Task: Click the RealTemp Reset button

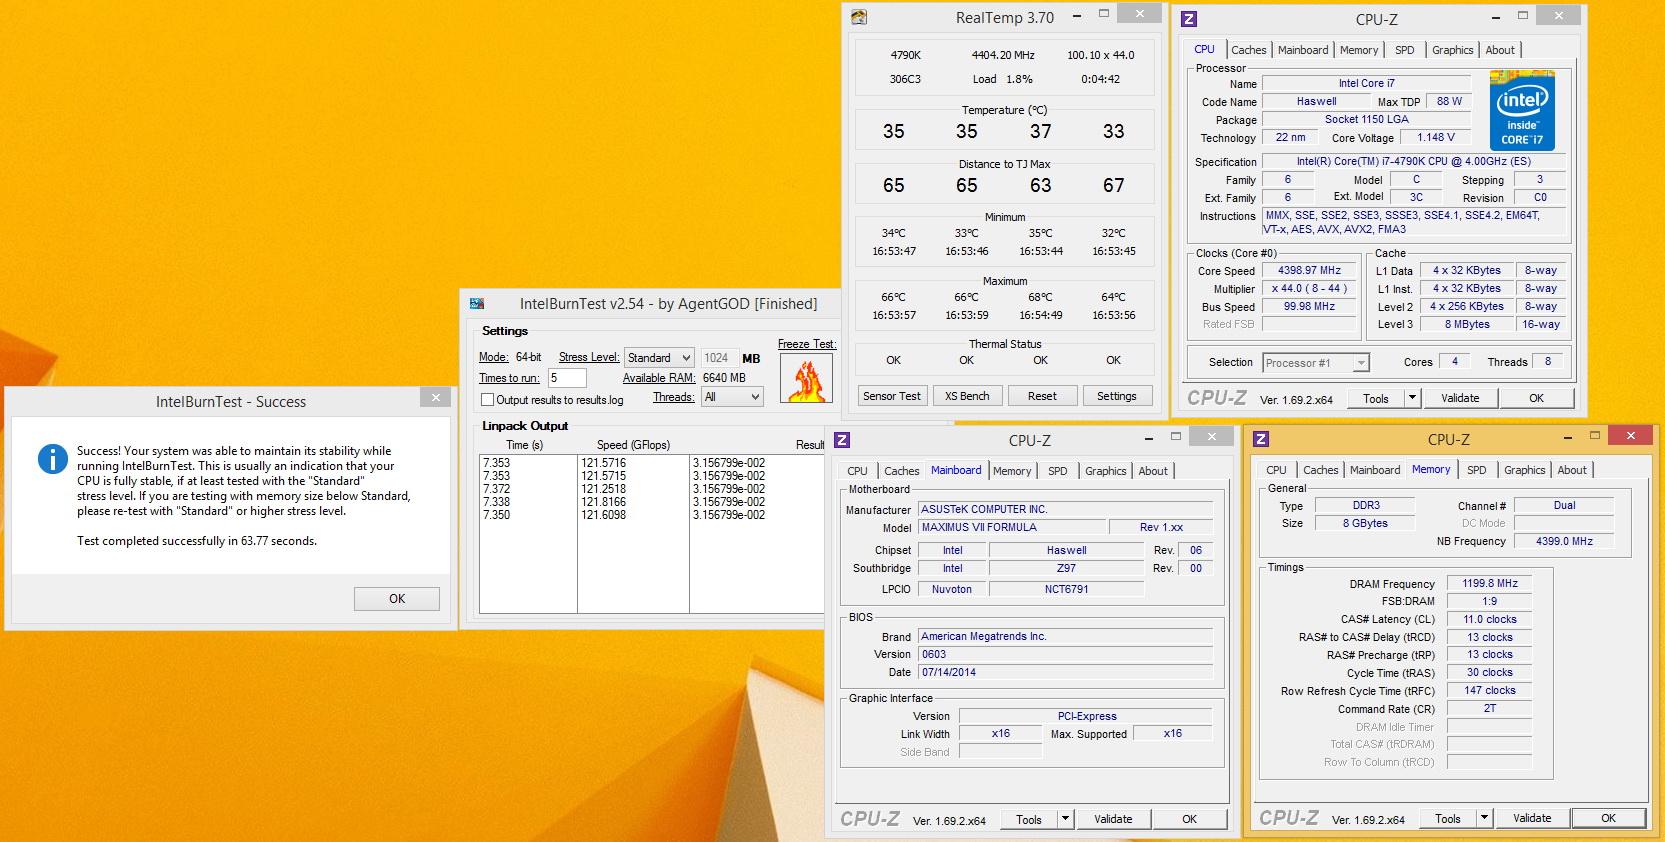Action: click(1042, 396)
